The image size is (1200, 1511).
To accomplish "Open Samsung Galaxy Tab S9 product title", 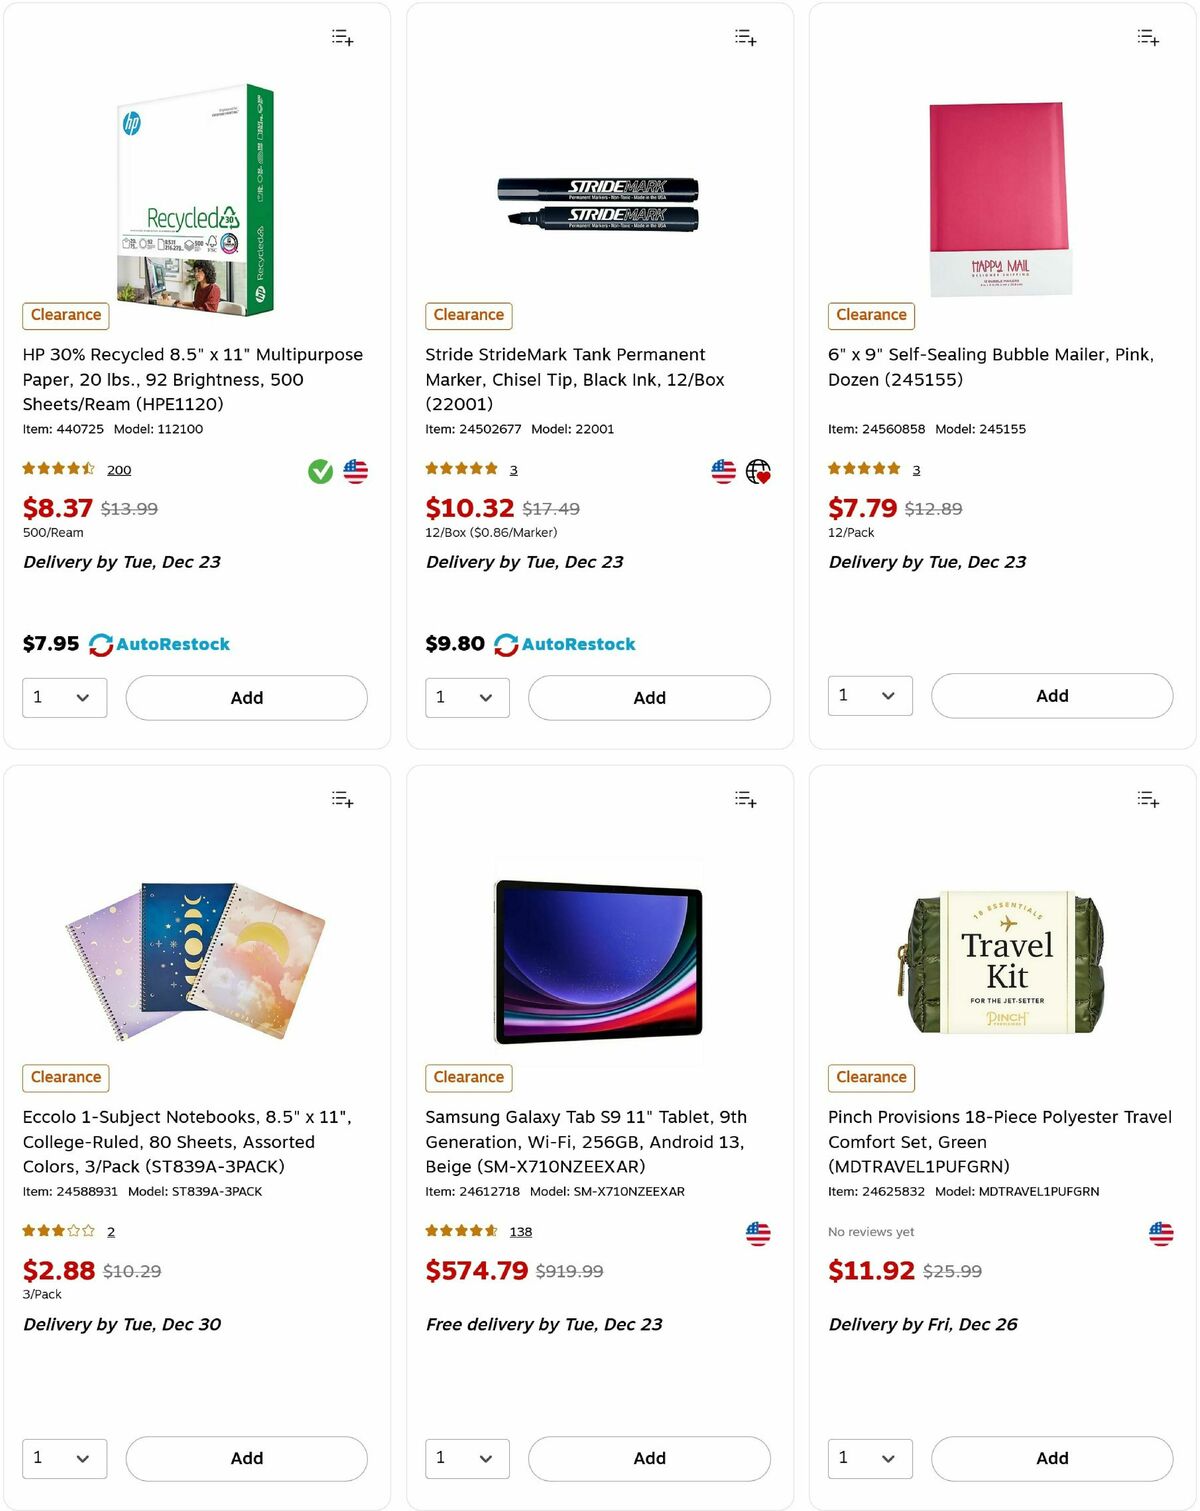I will tap(586, 1141).
